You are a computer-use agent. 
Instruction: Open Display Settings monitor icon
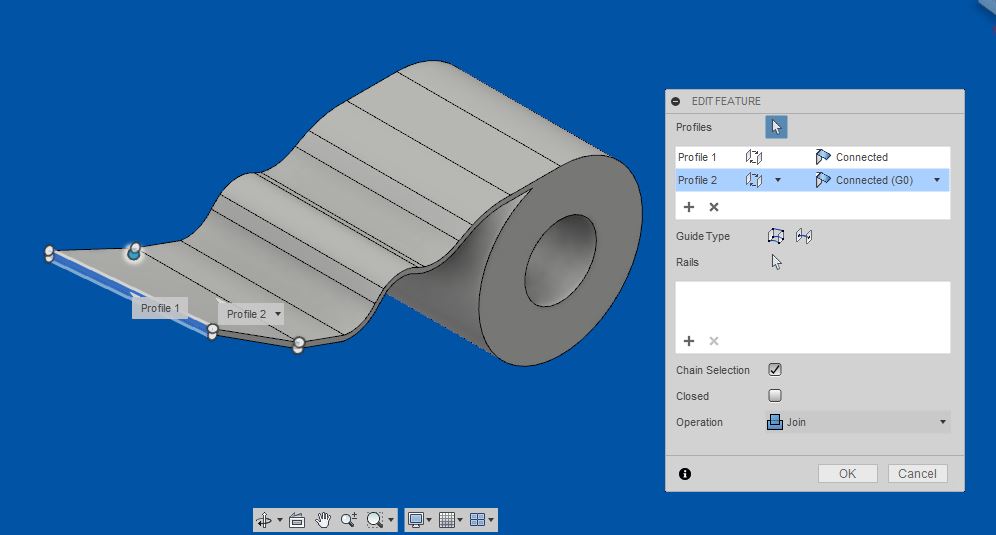tap(418, 520)
